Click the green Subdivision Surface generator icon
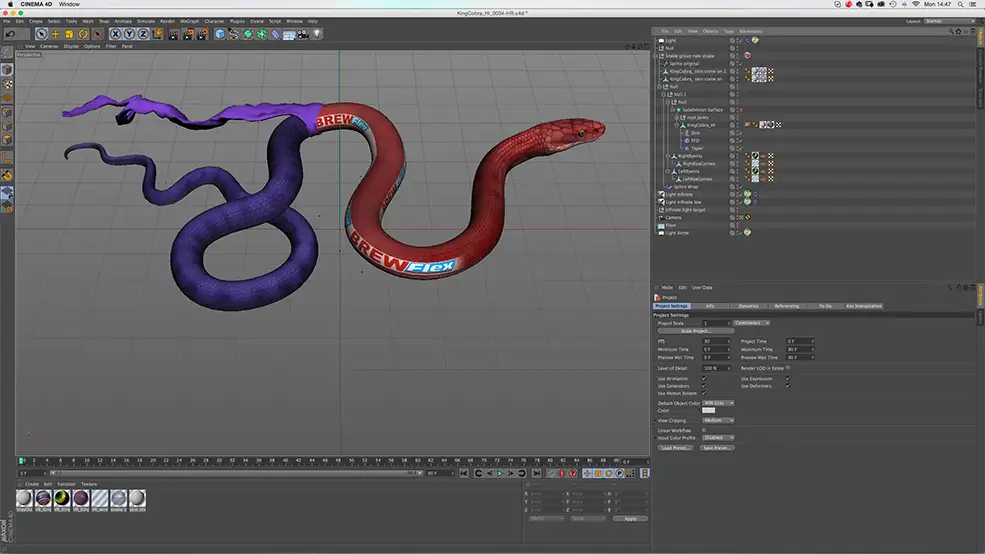 tap(248, 34)
